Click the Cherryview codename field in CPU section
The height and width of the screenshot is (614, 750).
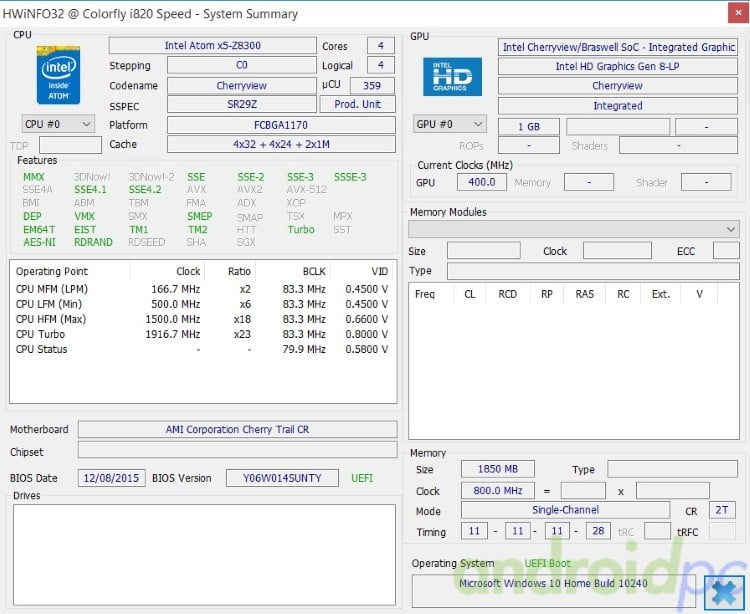point(242,86)
